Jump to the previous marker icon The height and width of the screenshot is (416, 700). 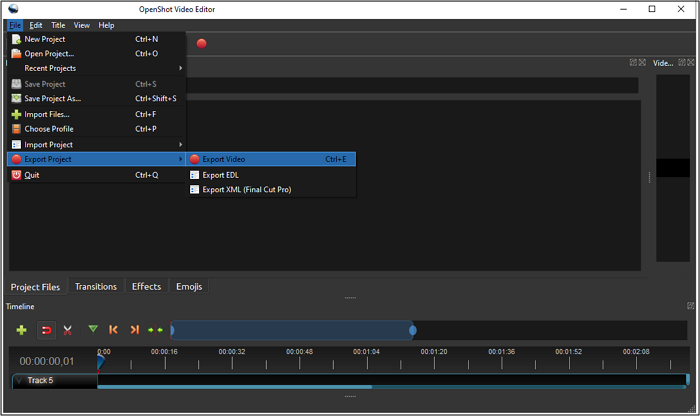click(114, 329)
